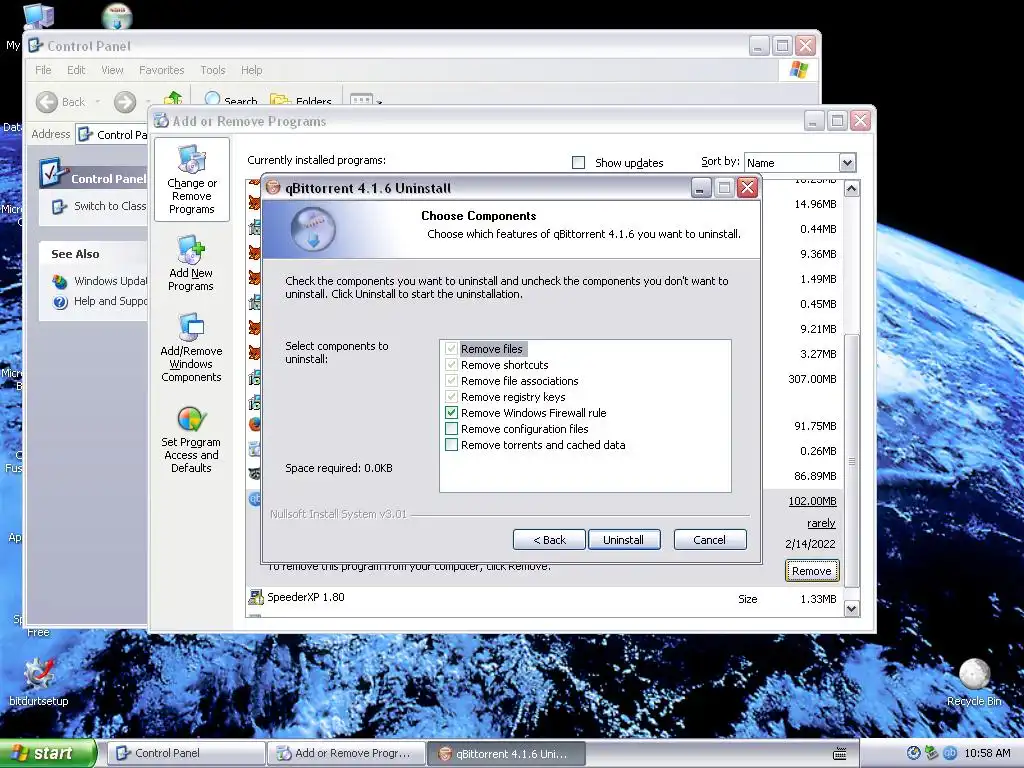Screen dimensions: 1024x768
Task: Click Forward arrow in Control Panel toolbar
Action: (125, 102)
